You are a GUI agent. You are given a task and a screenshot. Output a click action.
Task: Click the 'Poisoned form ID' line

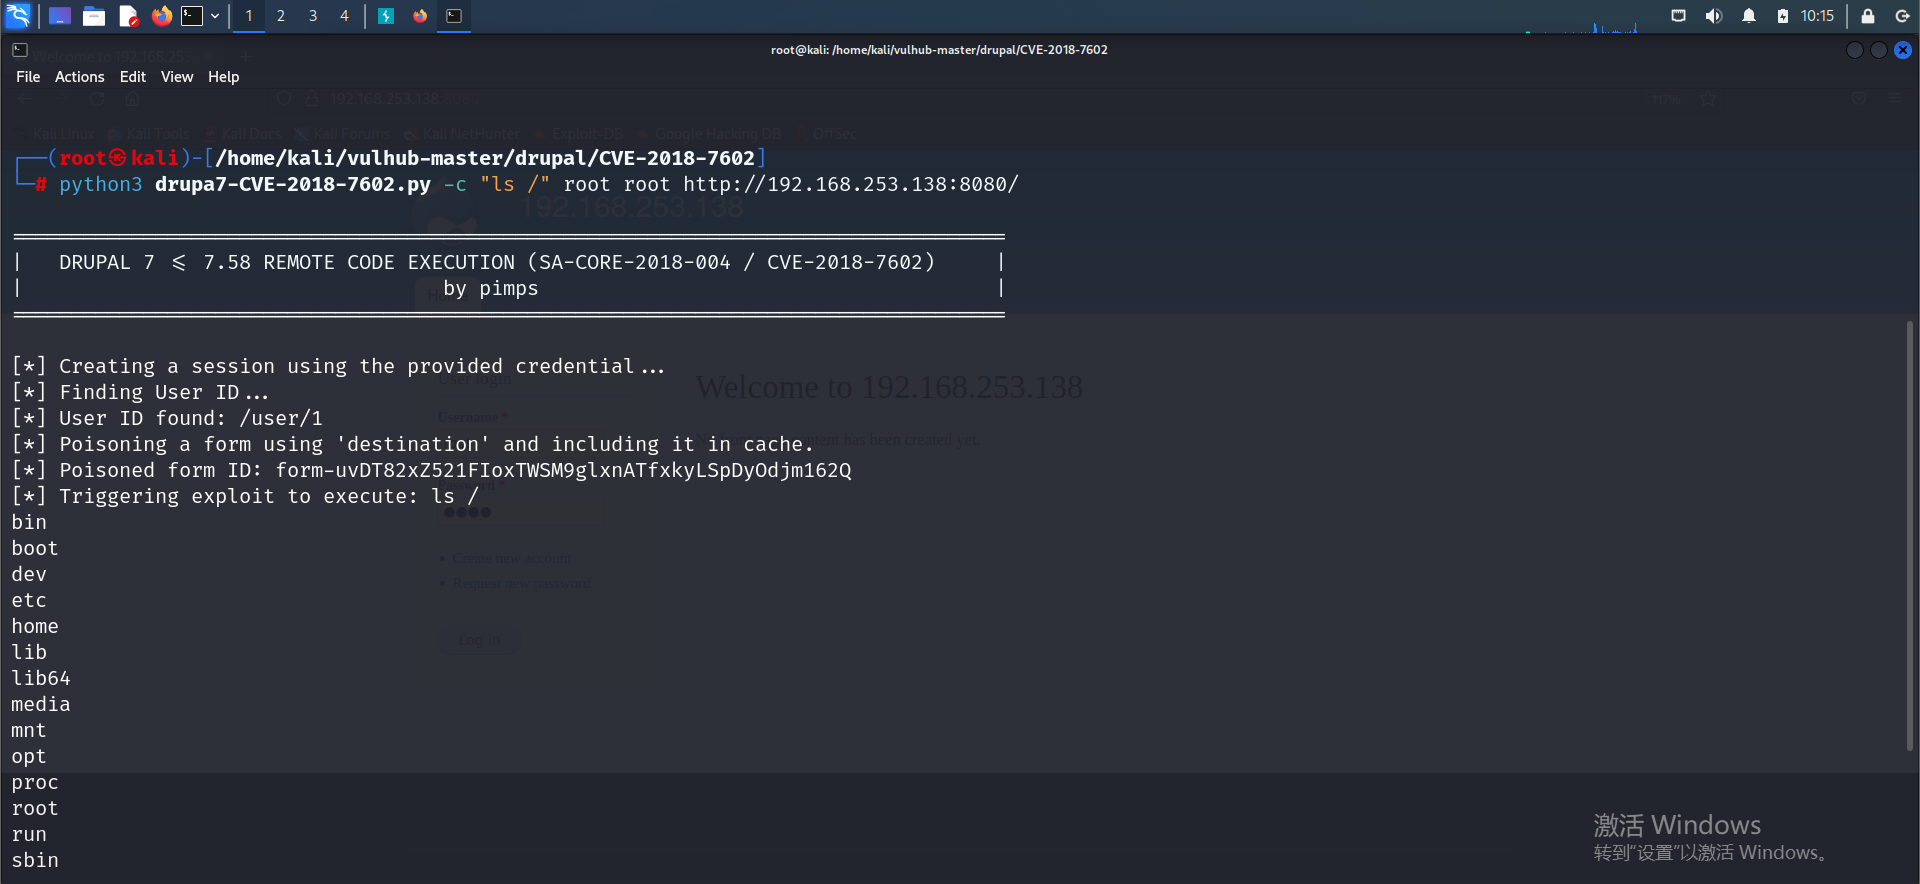pos(431,470)
